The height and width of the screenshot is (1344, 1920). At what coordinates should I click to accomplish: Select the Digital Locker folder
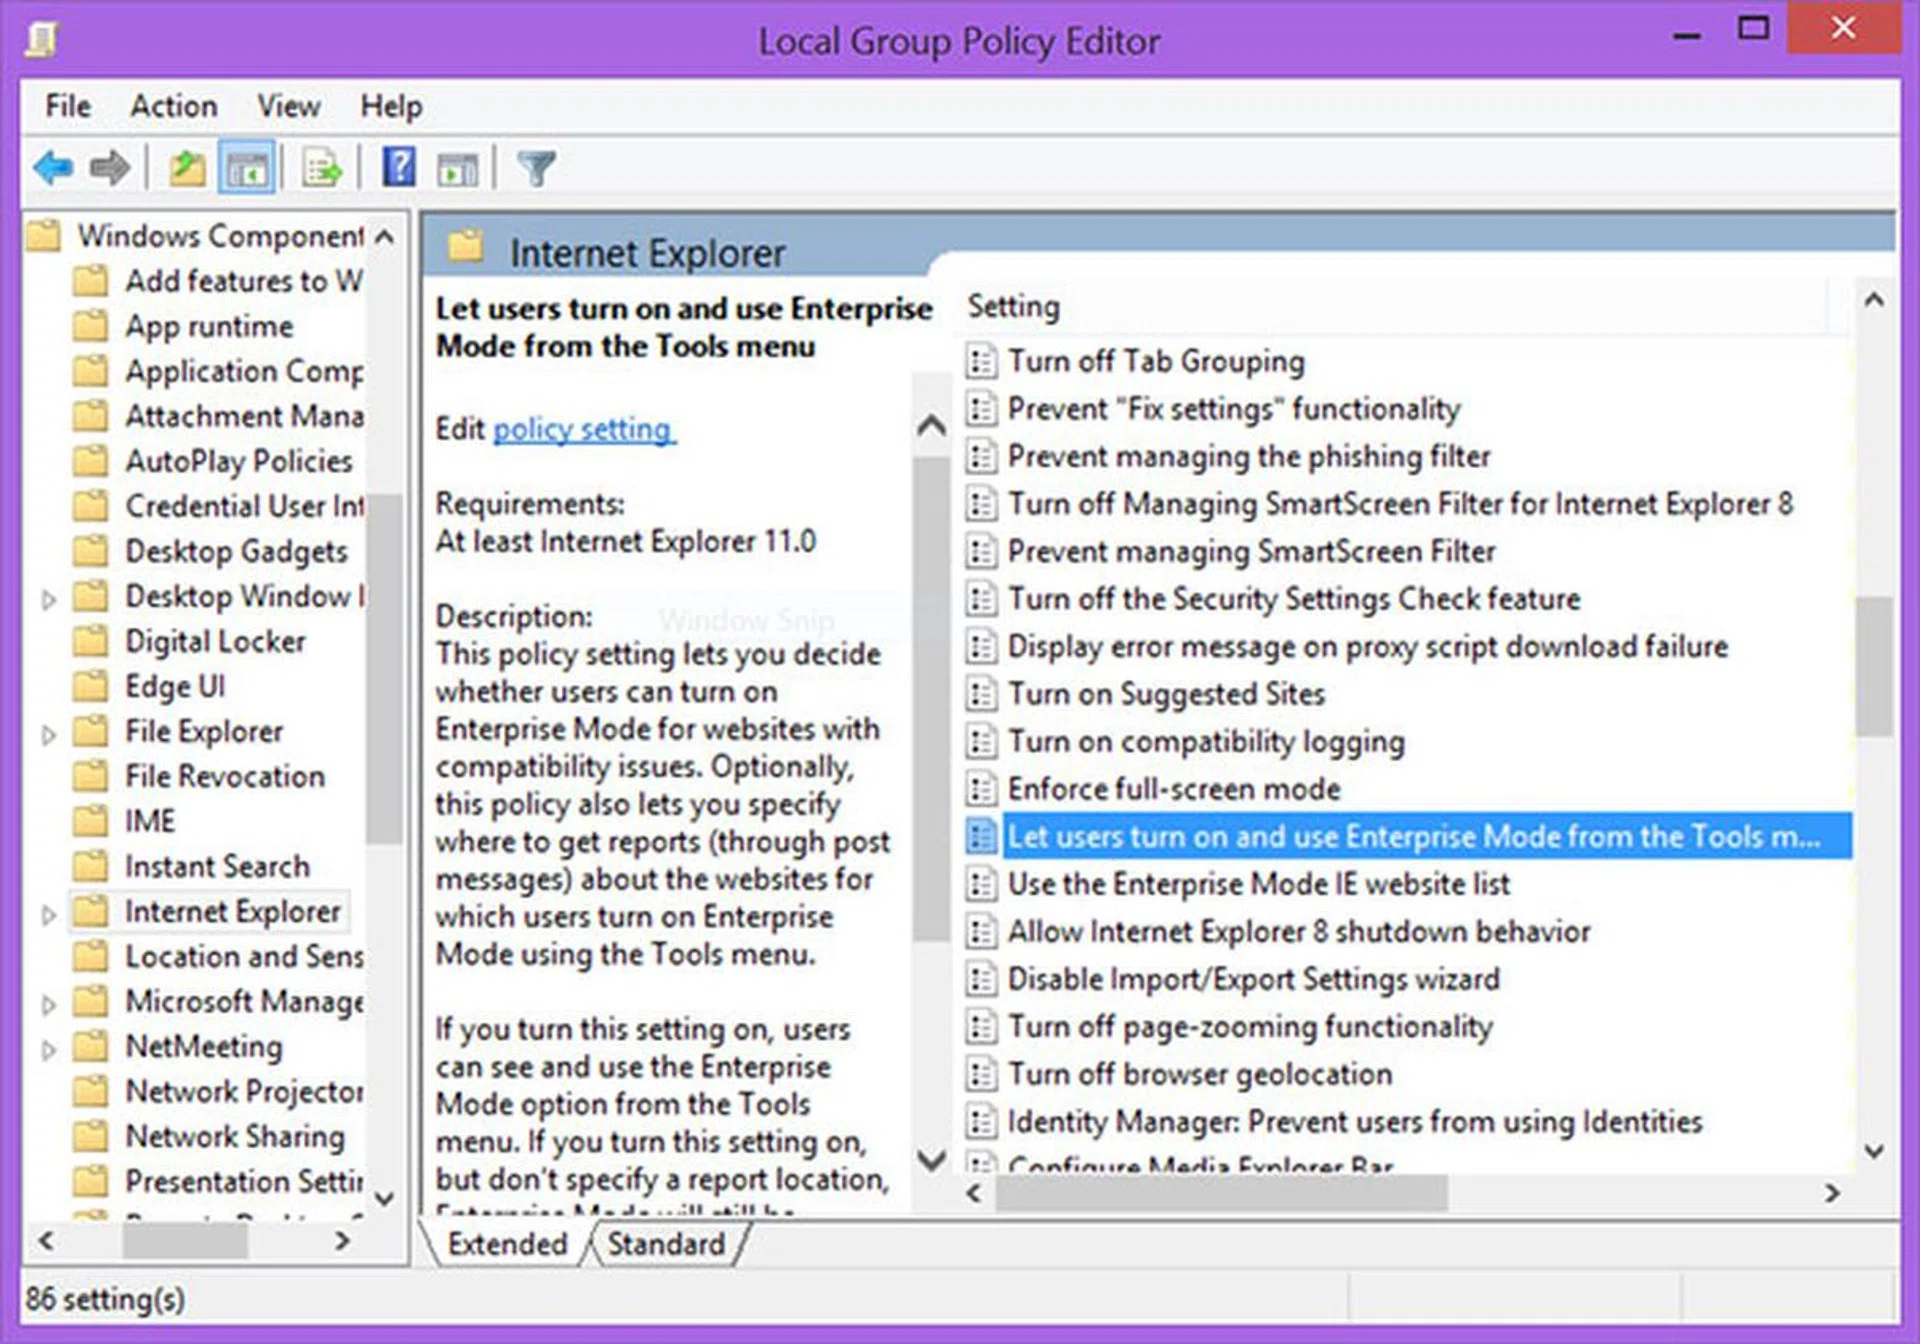215,641
